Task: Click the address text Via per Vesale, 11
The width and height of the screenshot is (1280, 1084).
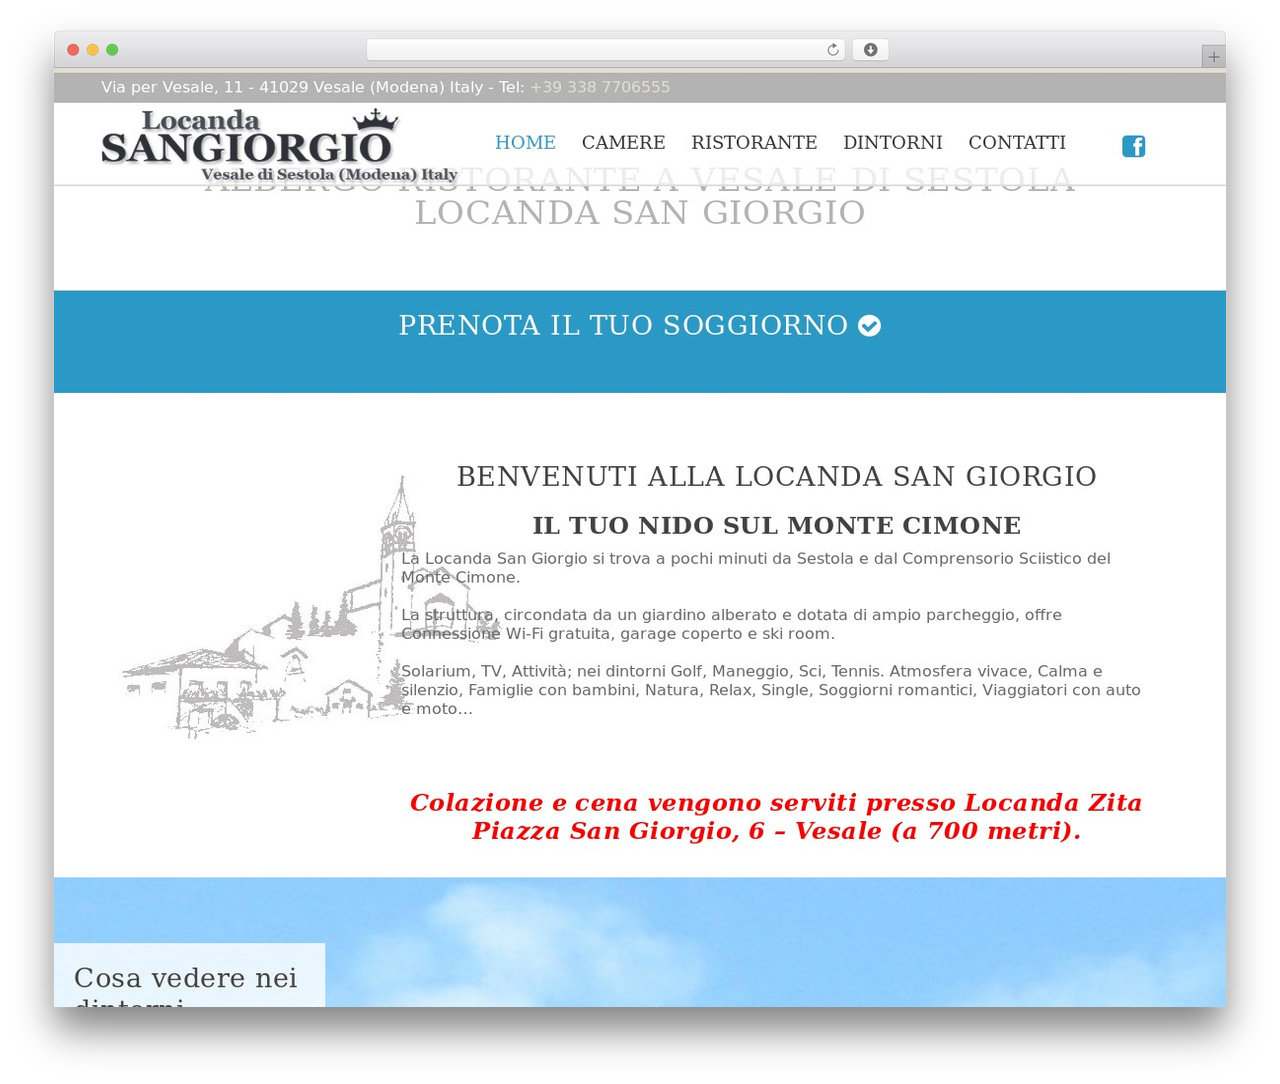Action: click(174, 87)
